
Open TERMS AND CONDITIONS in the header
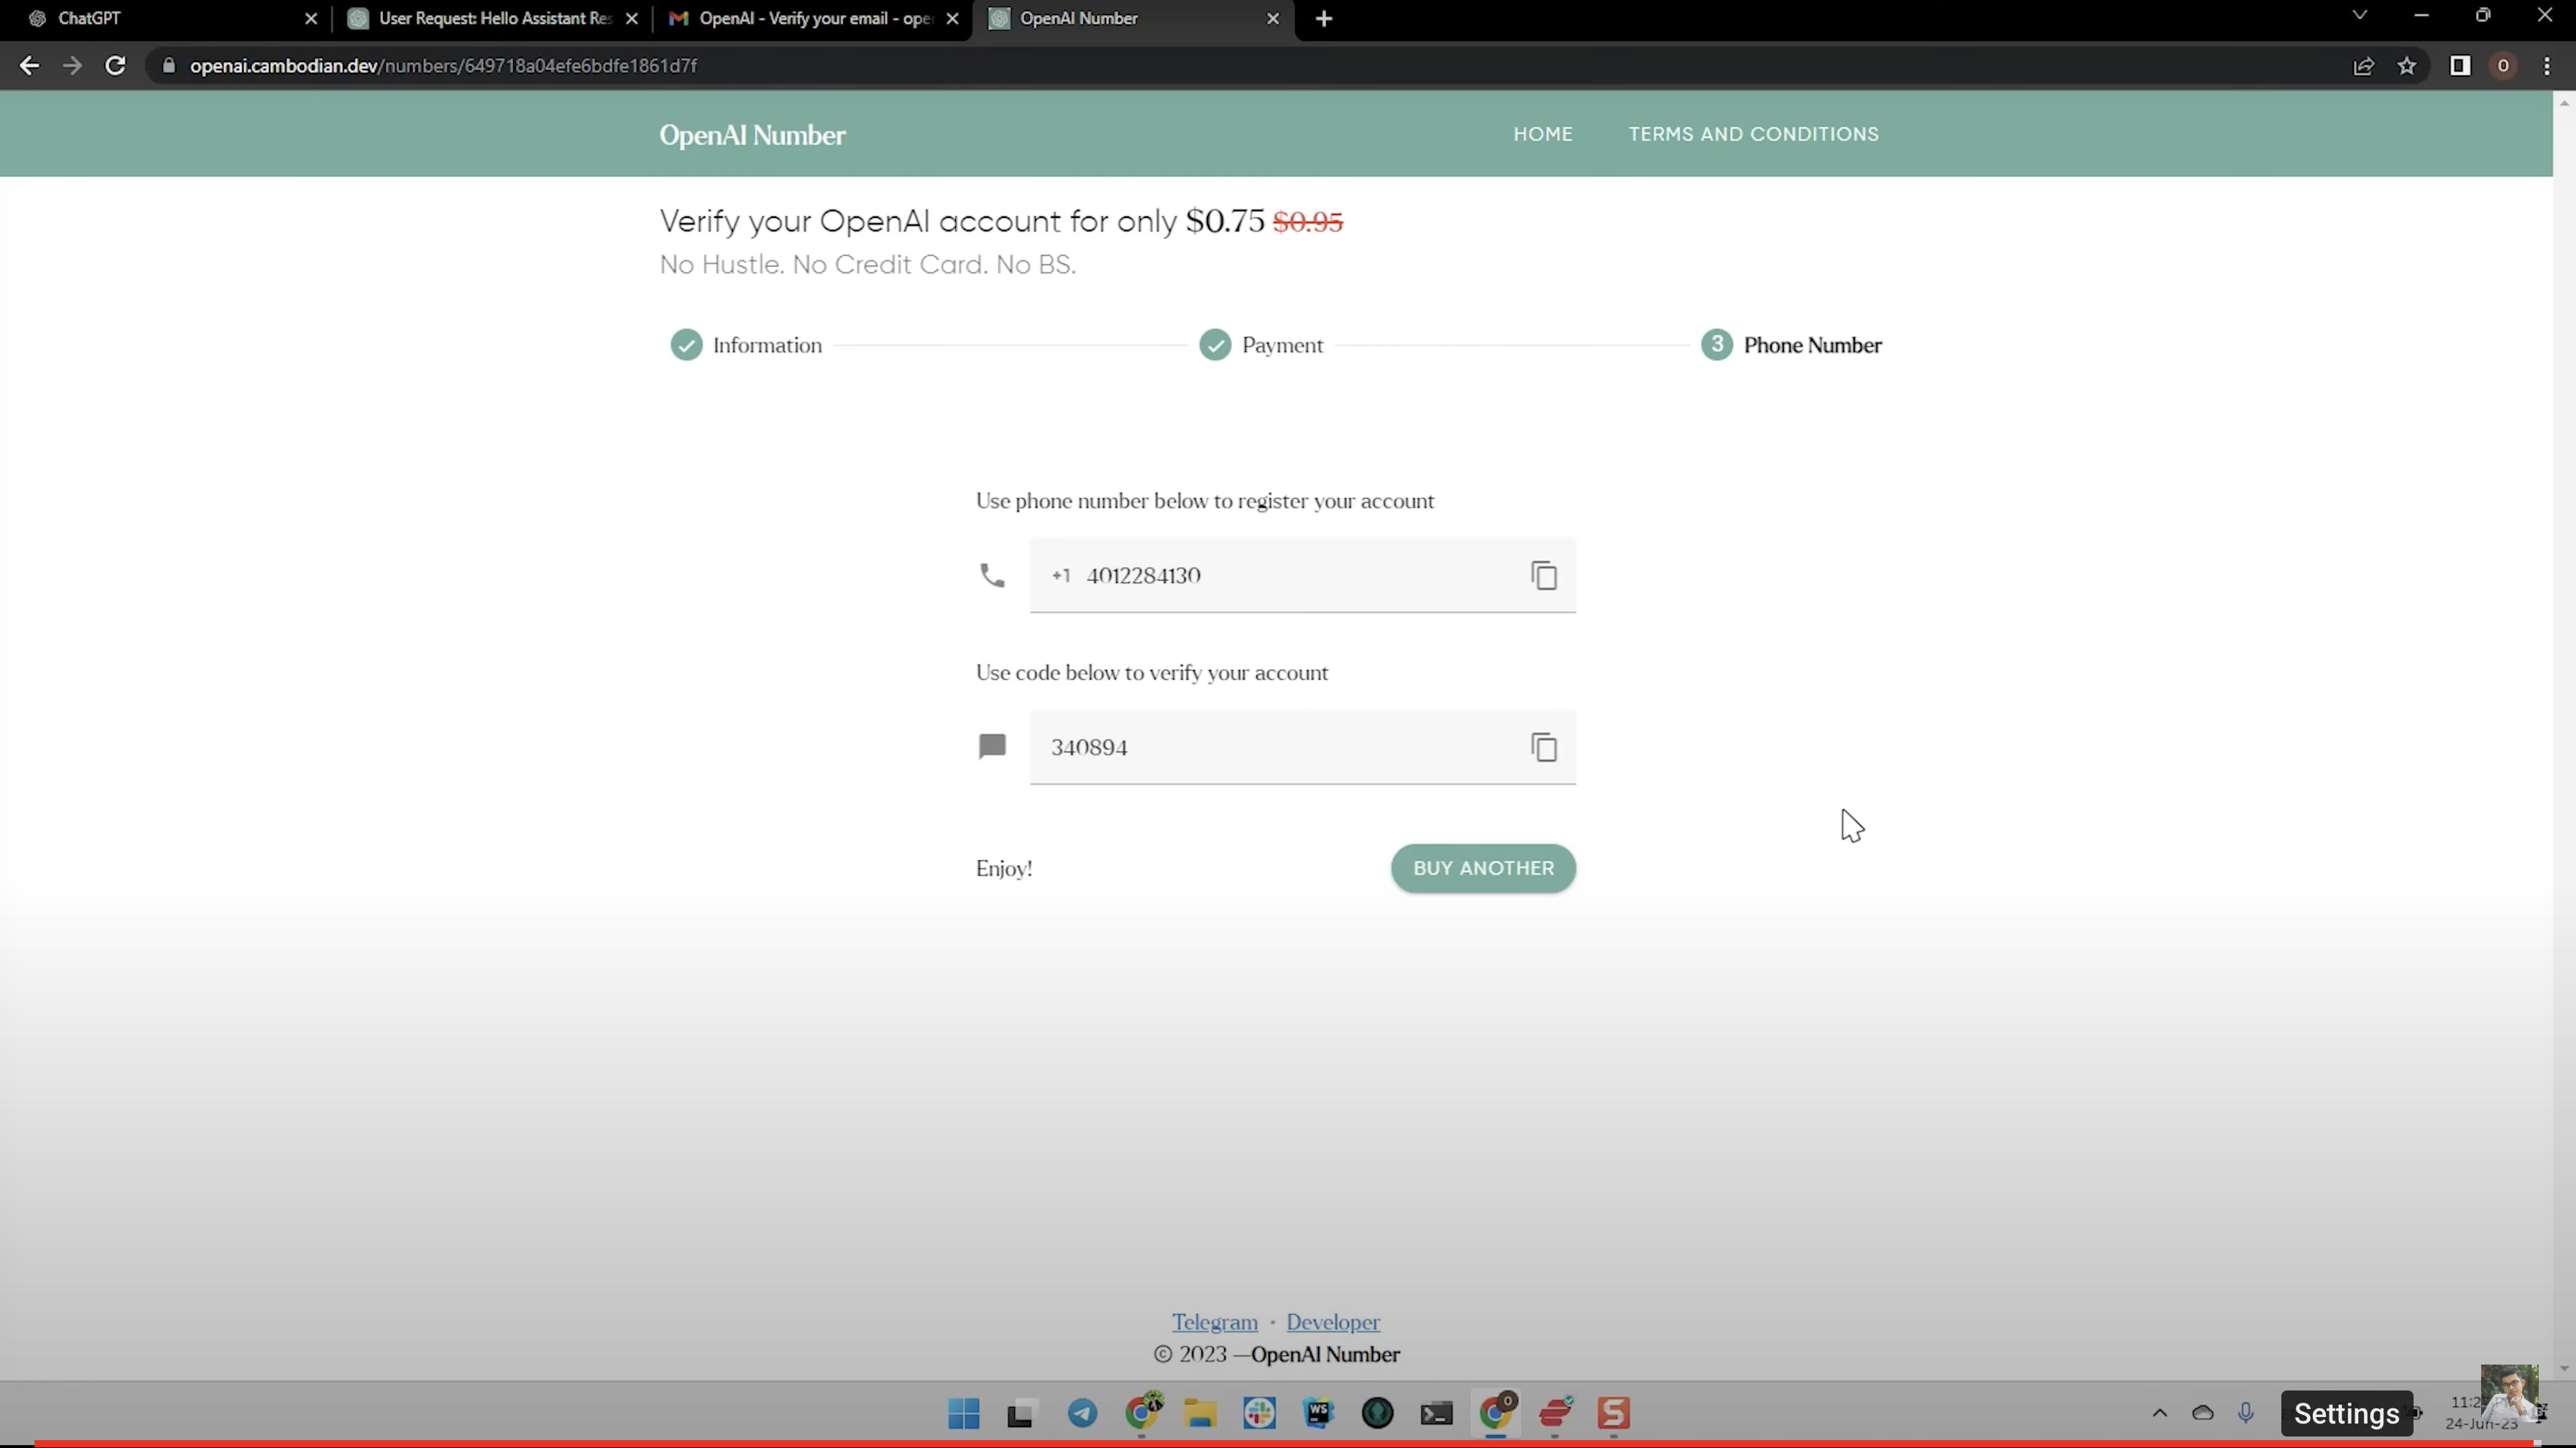pos(1753,134)
